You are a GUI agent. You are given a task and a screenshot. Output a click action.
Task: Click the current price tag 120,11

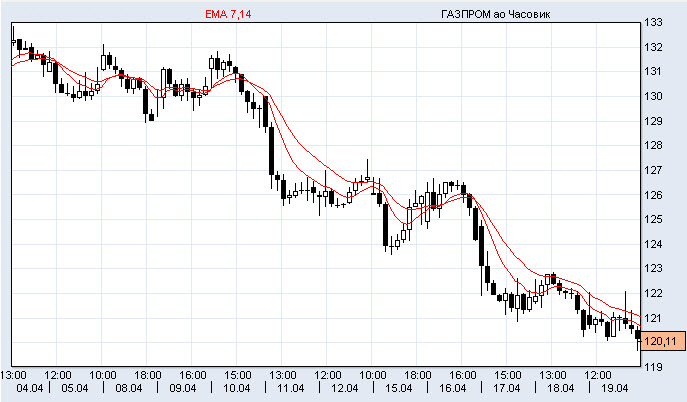click(x=663, y=341)
